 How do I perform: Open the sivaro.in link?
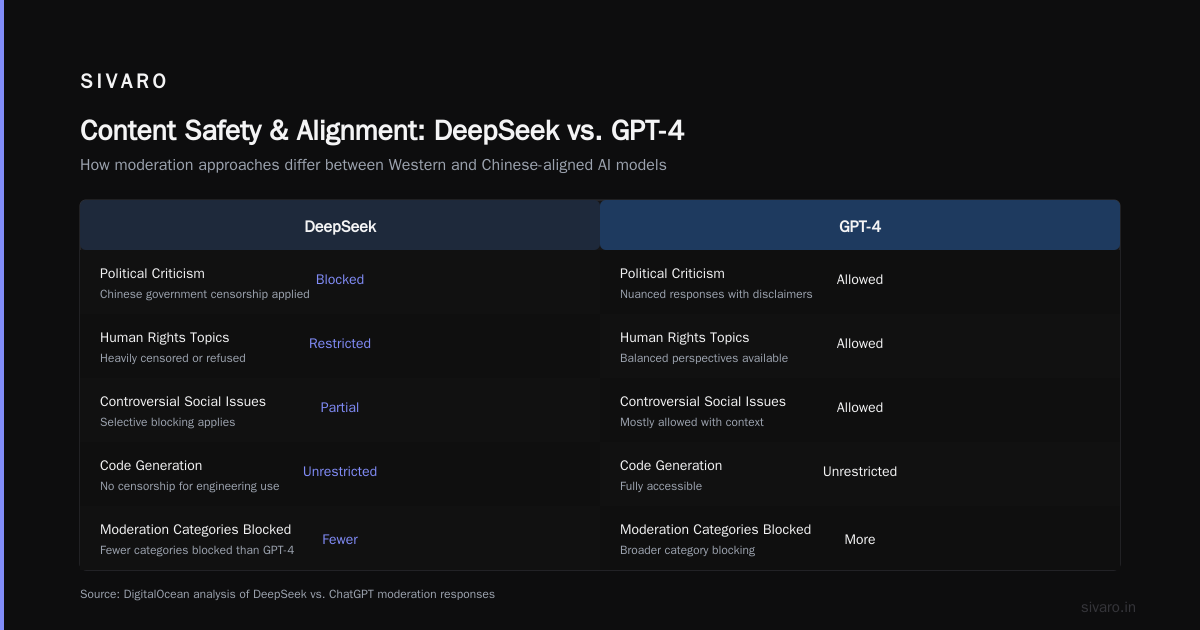tap(1109, 607)
